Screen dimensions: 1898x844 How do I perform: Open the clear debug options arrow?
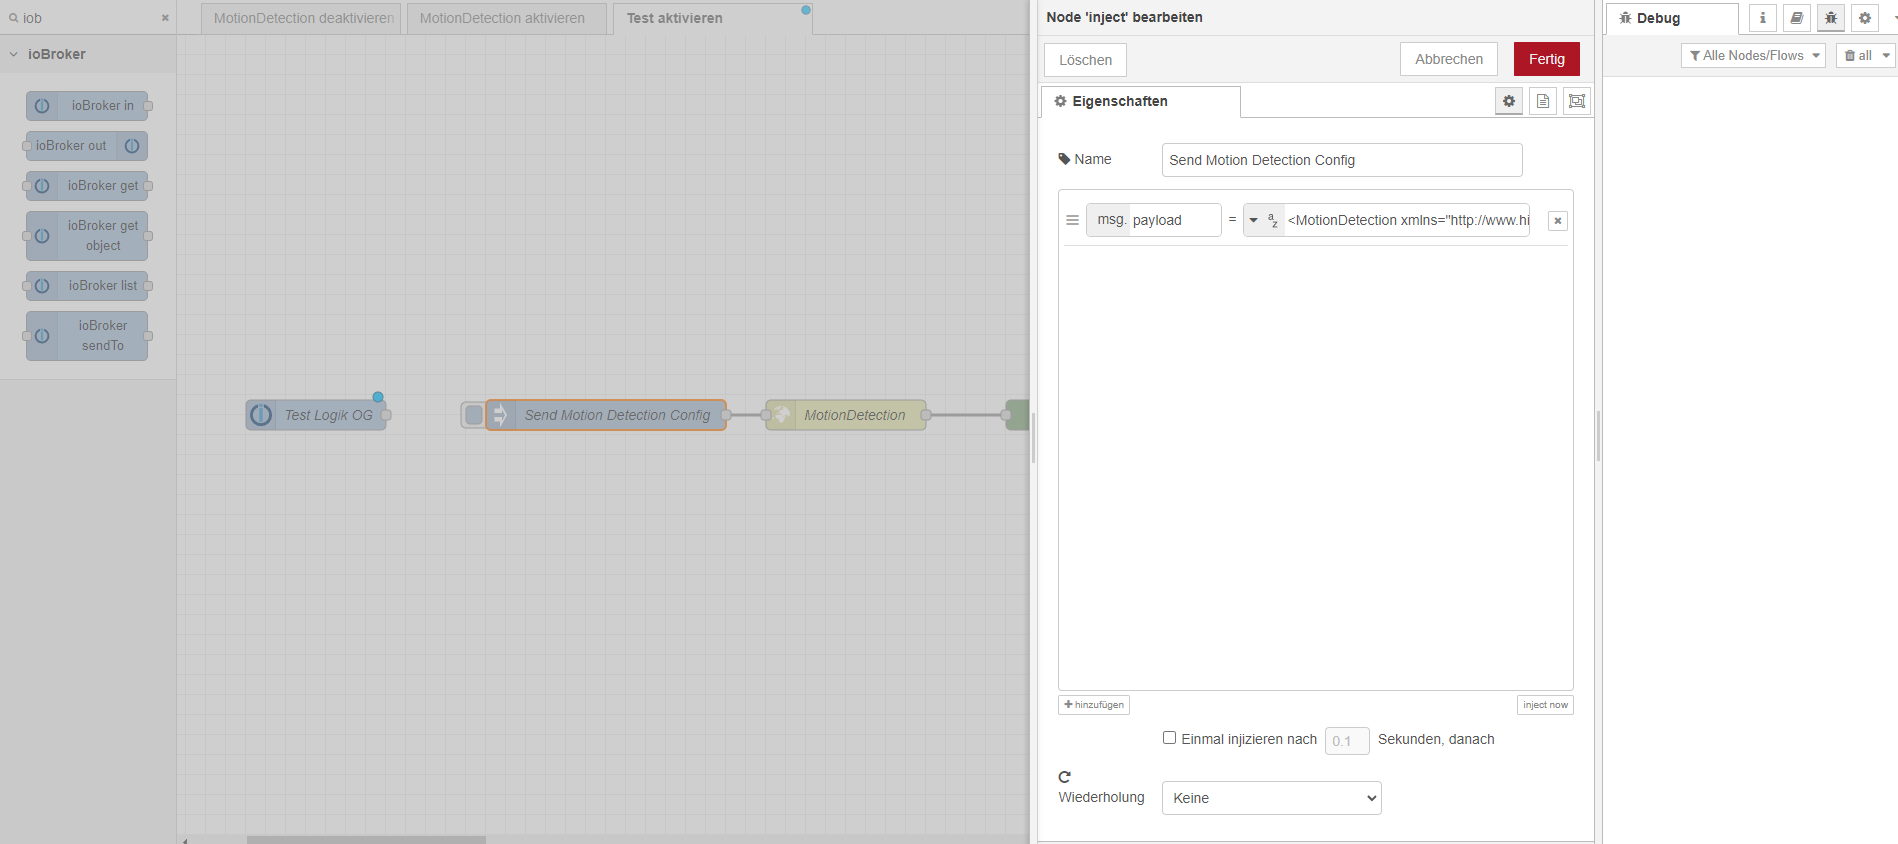click(1886, 56)
